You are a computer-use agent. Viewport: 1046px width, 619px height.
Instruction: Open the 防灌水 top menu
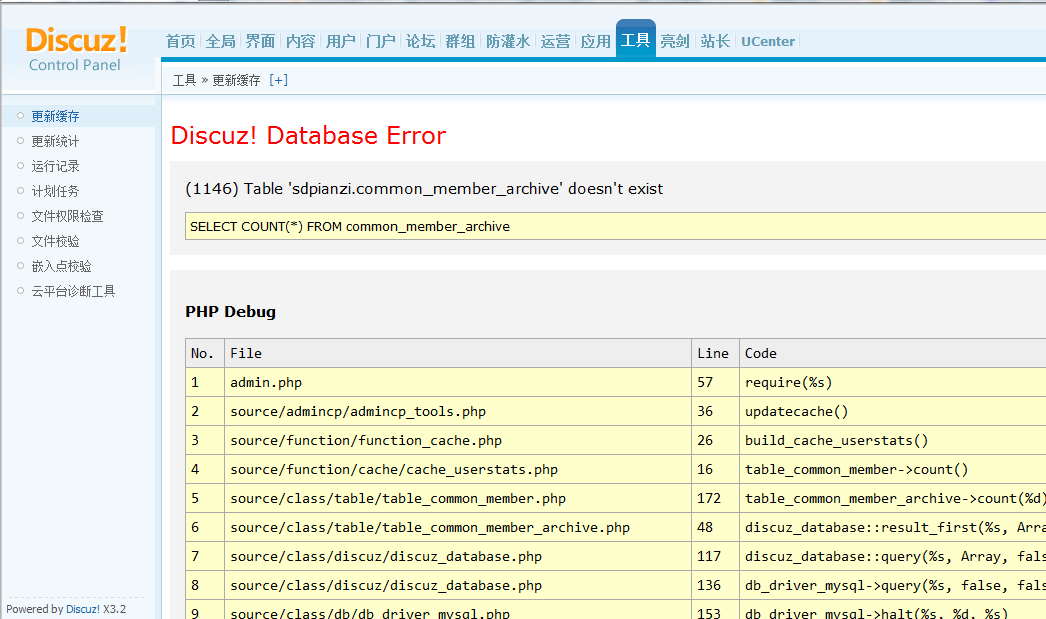pos(508,41)
